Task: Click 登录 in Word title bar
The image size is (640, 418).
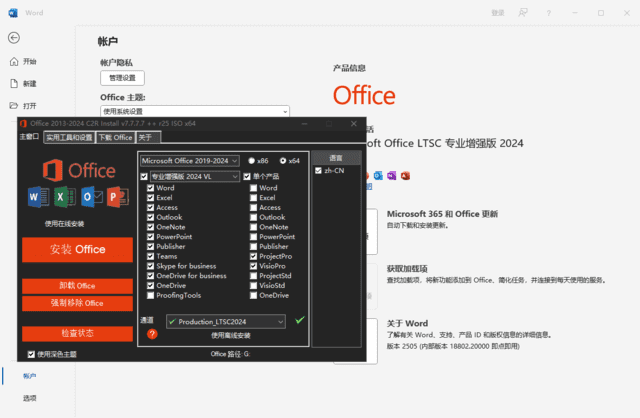Action: [498, 13]
